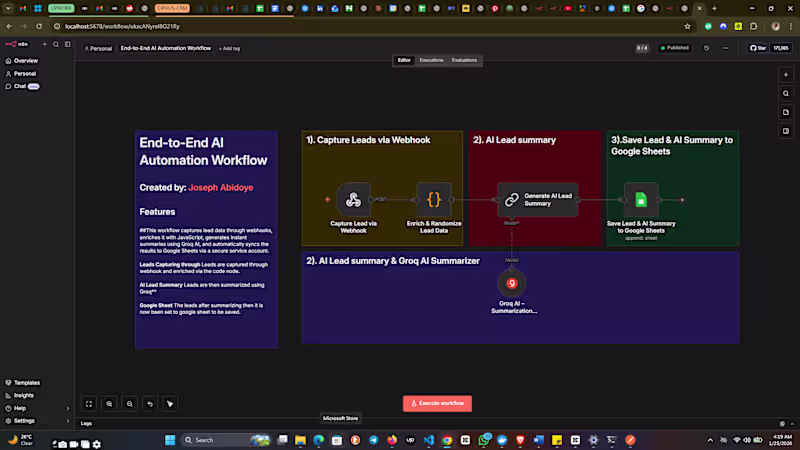Open Visual Studio Code from taskbar
The height and width of the screenshot is (450, 800).
click(429, 440)
